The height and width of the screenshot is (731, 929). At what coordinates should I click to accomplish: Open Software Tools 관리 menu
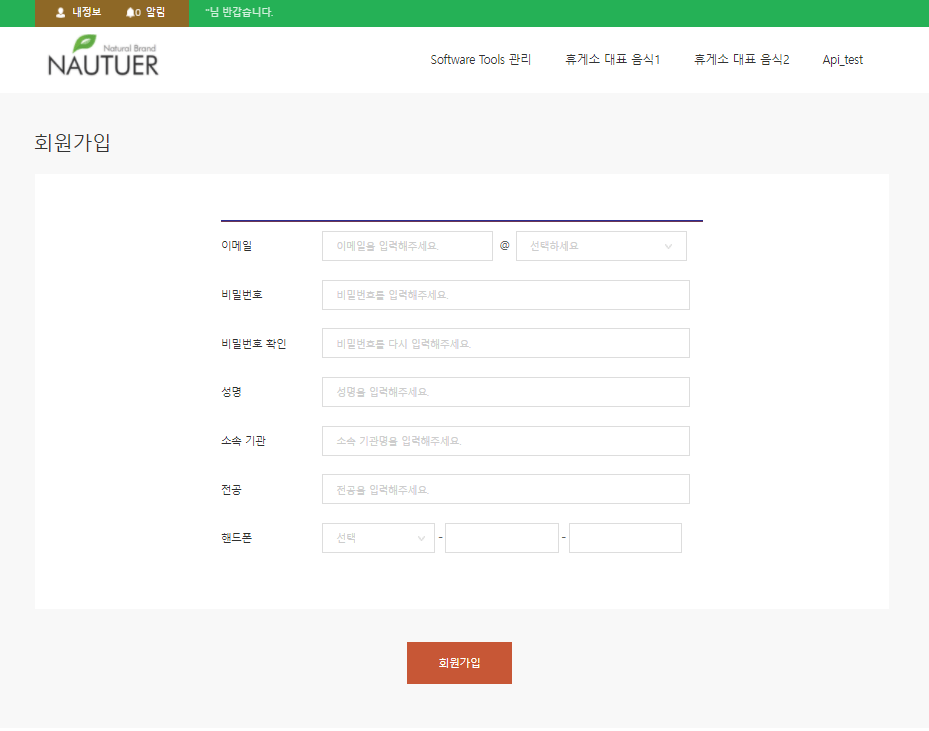tap(481, 60)
